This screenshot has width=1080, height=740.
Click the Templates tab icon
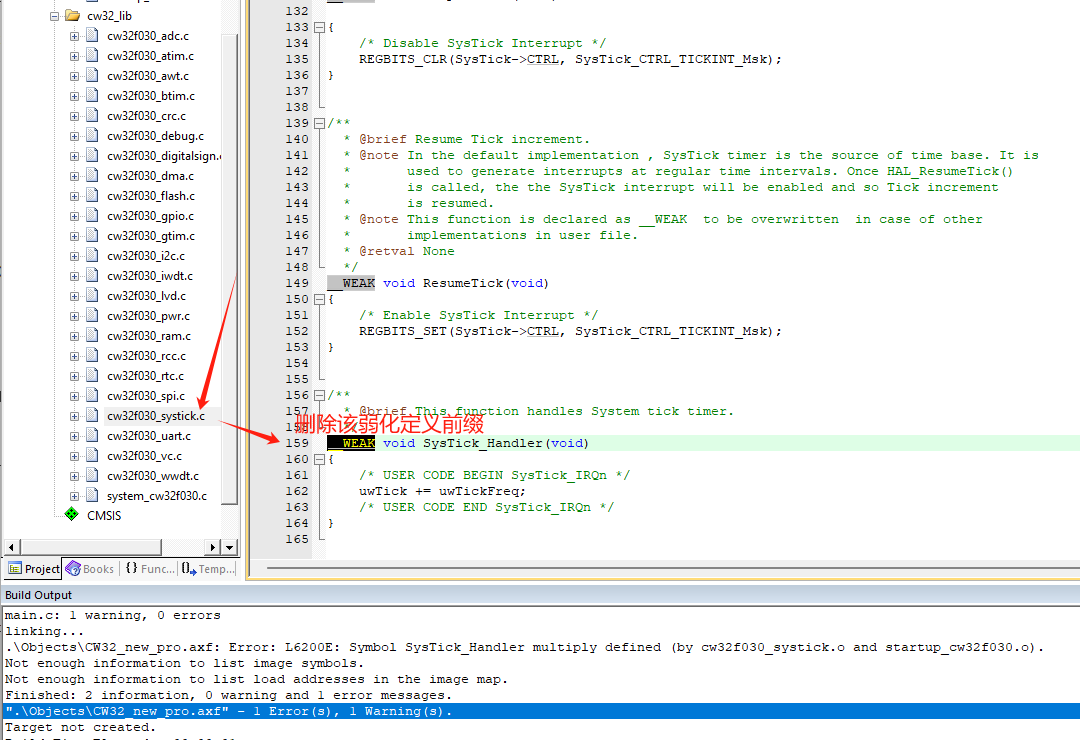click(x=189, y=568)
